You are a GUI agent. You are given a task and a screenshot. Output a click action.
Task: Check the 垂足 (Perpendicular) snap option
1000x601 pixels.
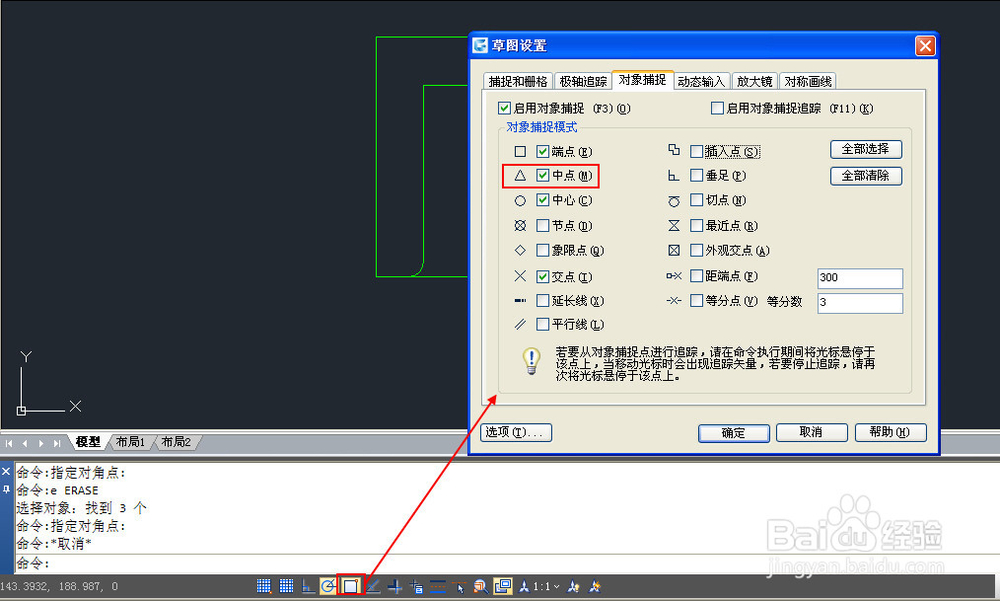695,176
